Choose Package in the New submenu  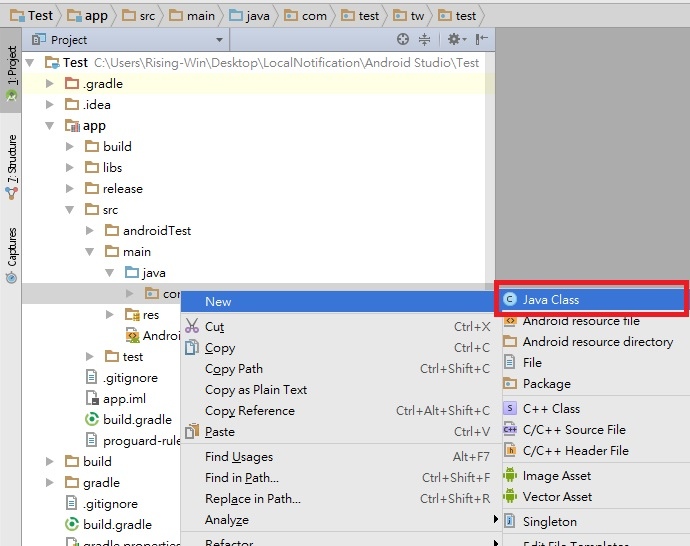[x=596, y=384]
